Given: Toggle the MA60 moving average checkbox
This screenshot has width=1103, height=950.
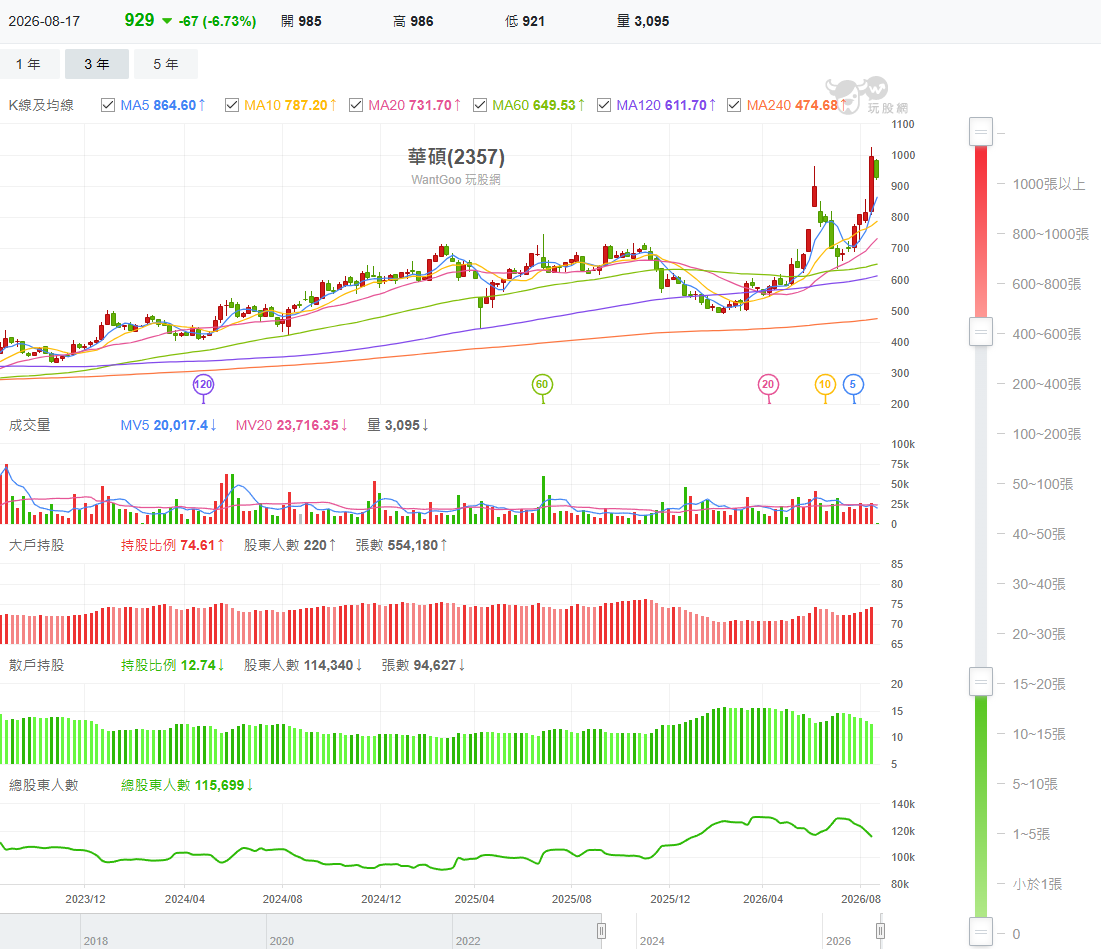Looking at the screenshot, I should pyautogui.click(x=480, y=106).
